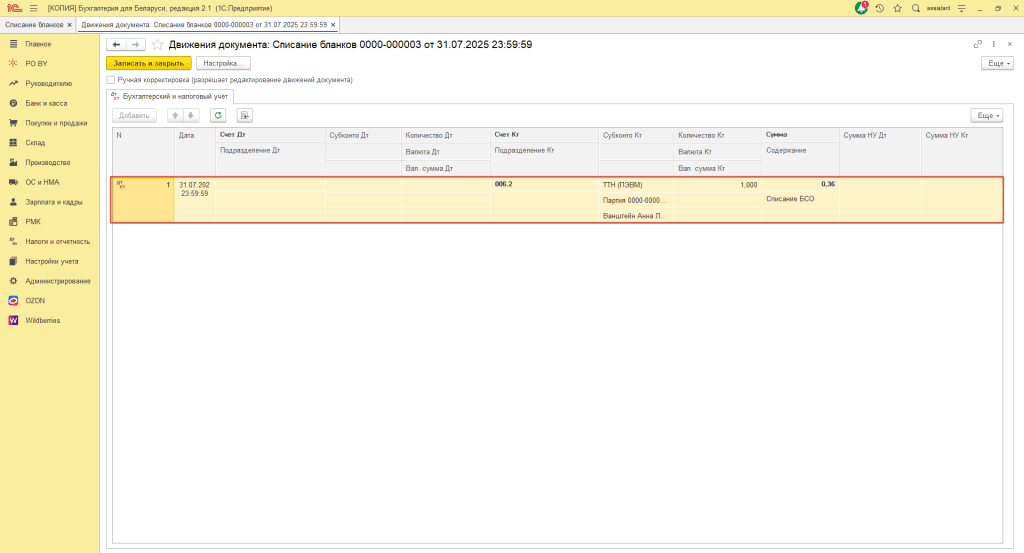Click the Wildberries sidebar icon

(13, 321)
